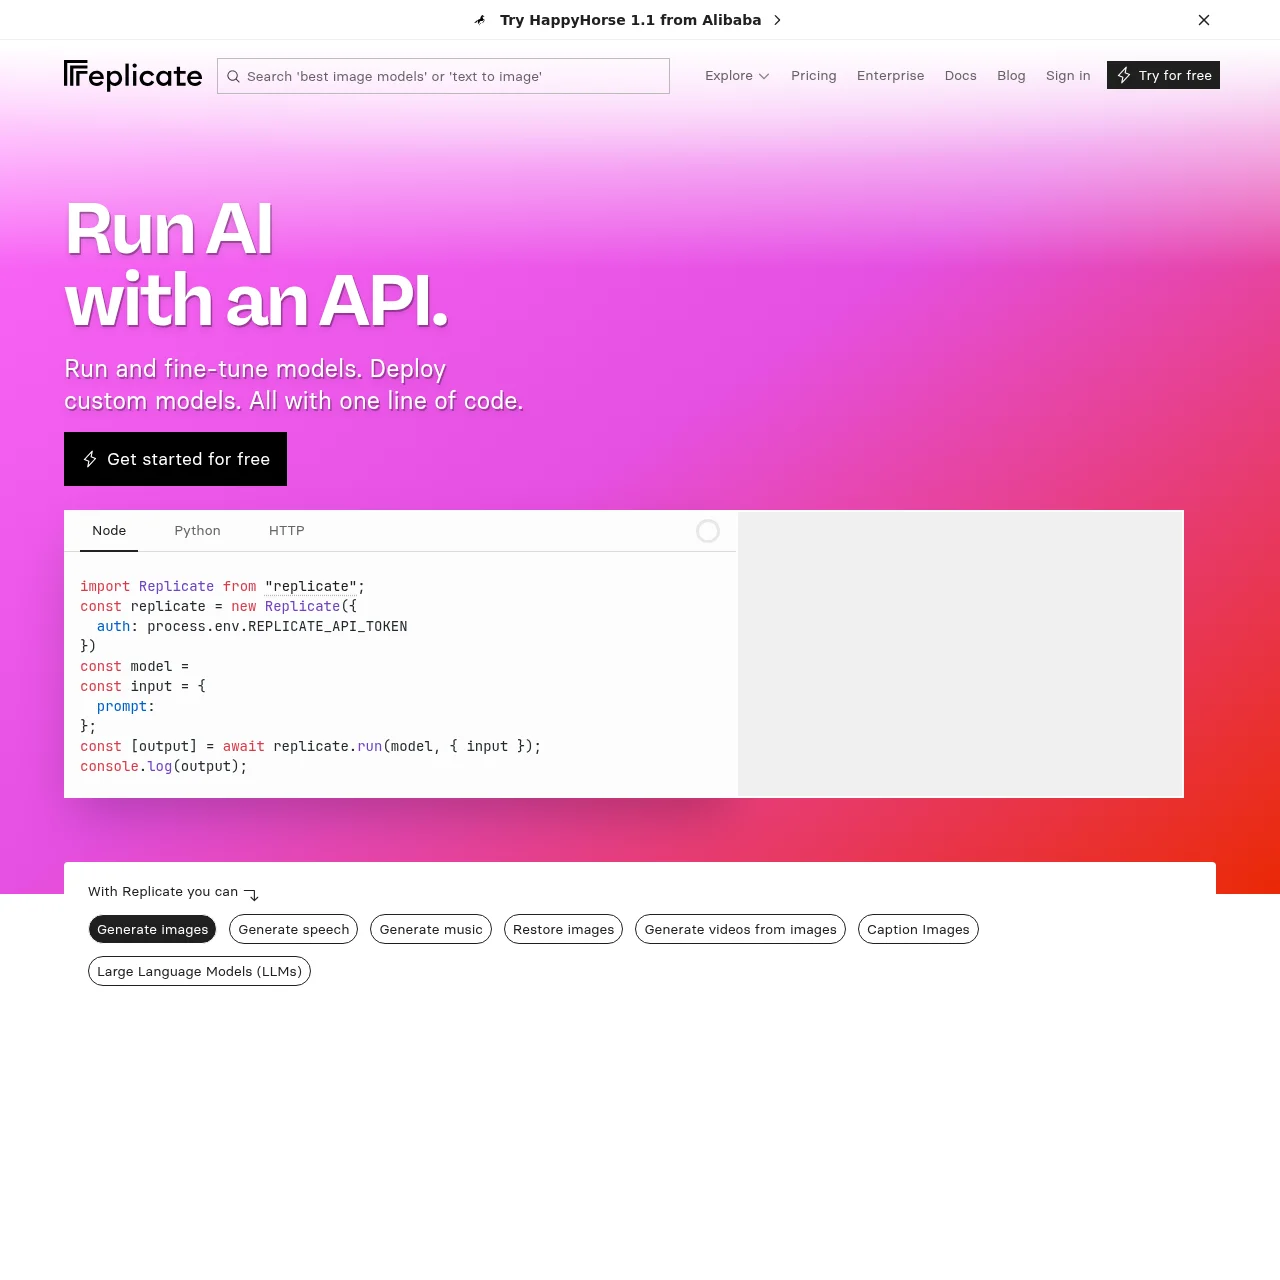This screenshot has width=1280, height=1280.
Task: Click lightning icon on Try for free
Action: coord(1124,75)
